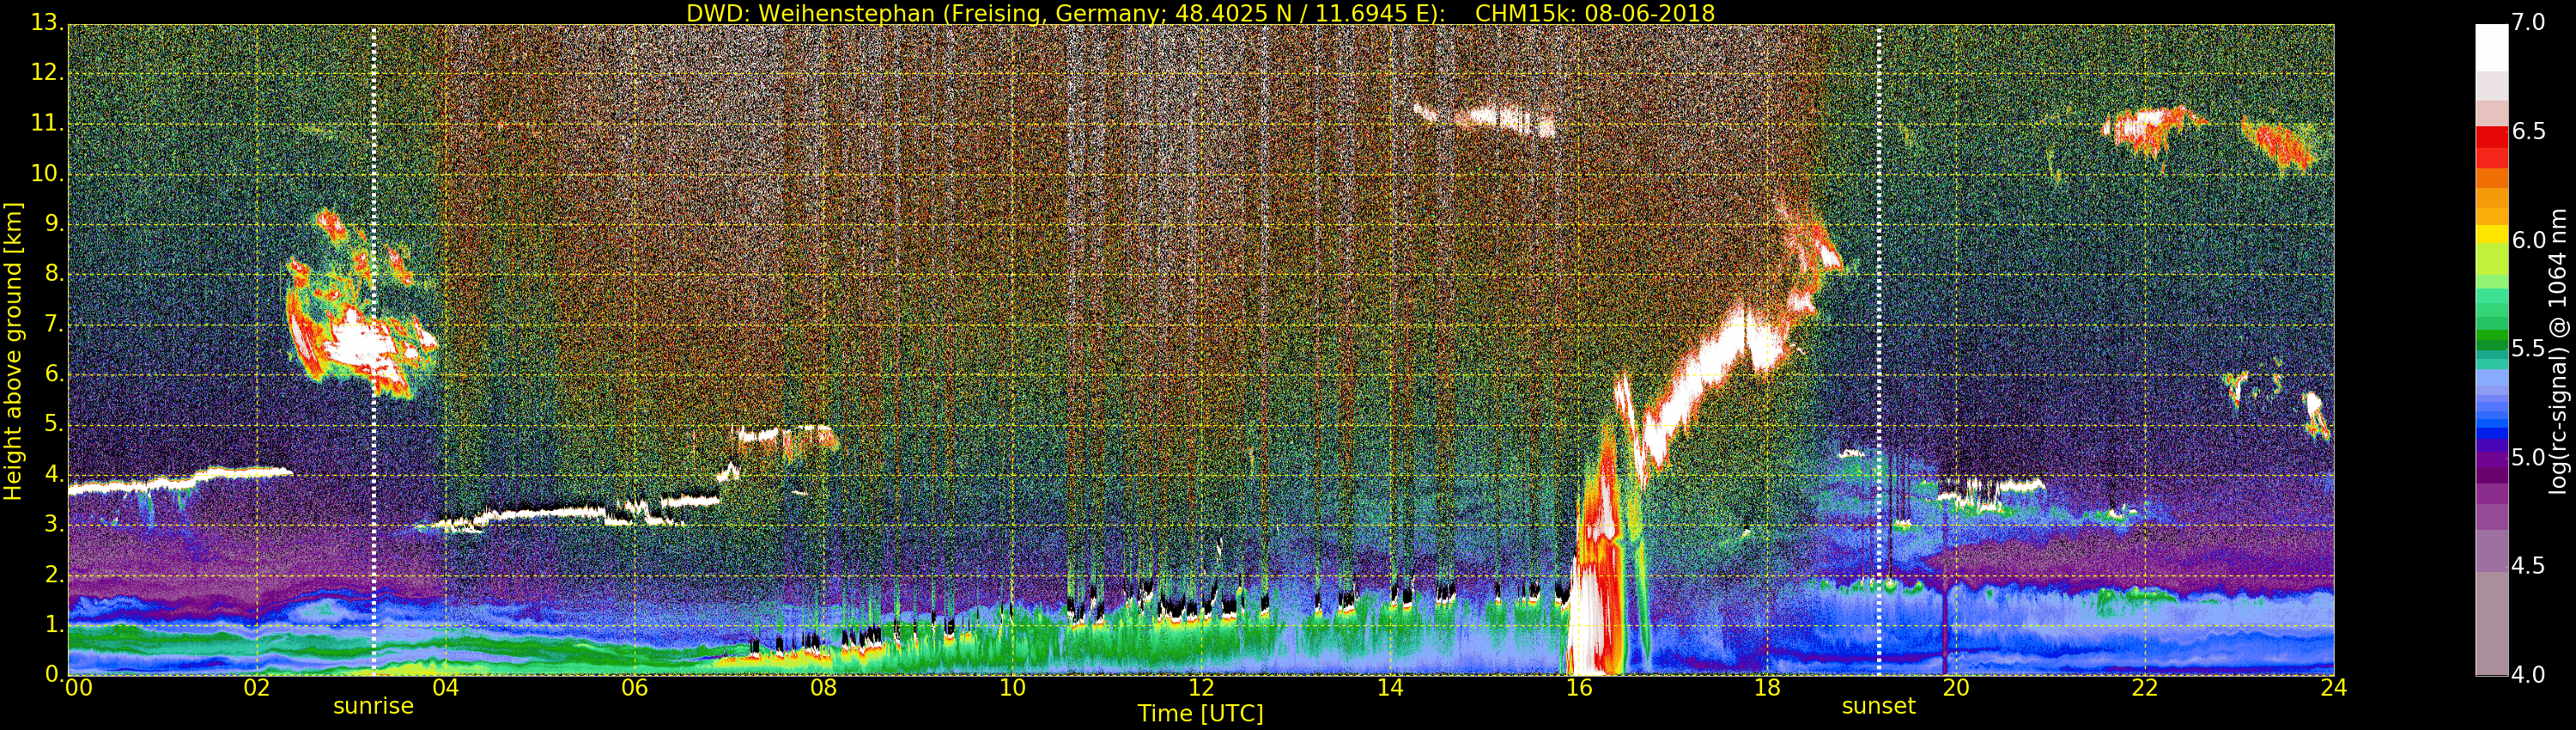Click the white dotted sunset marker line

[x=1879, y=350]
